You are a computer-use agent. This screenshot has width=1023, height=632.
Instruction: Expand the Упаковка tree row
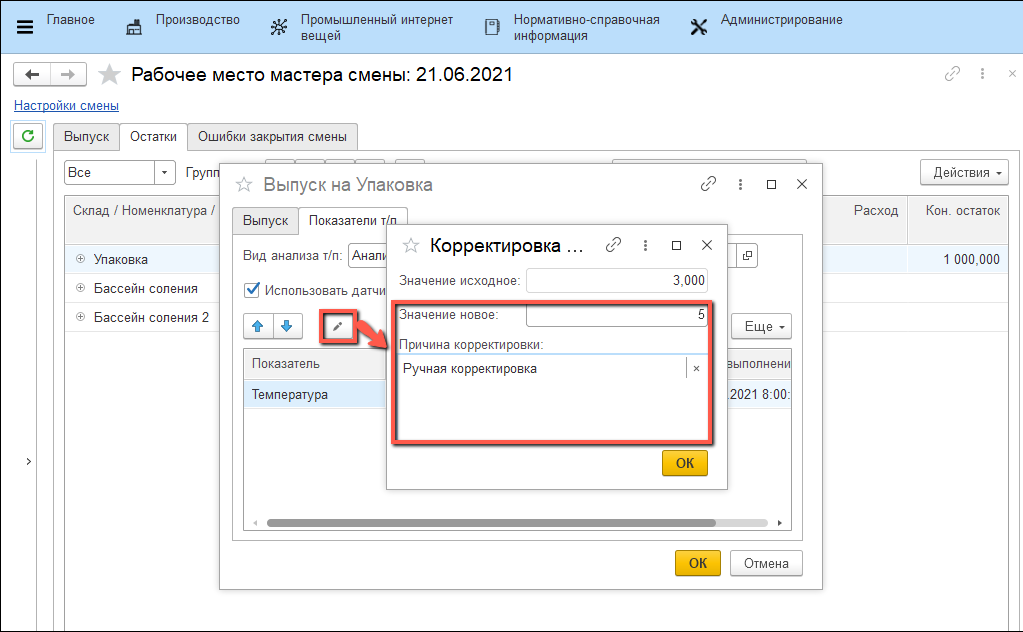point(80,259)
